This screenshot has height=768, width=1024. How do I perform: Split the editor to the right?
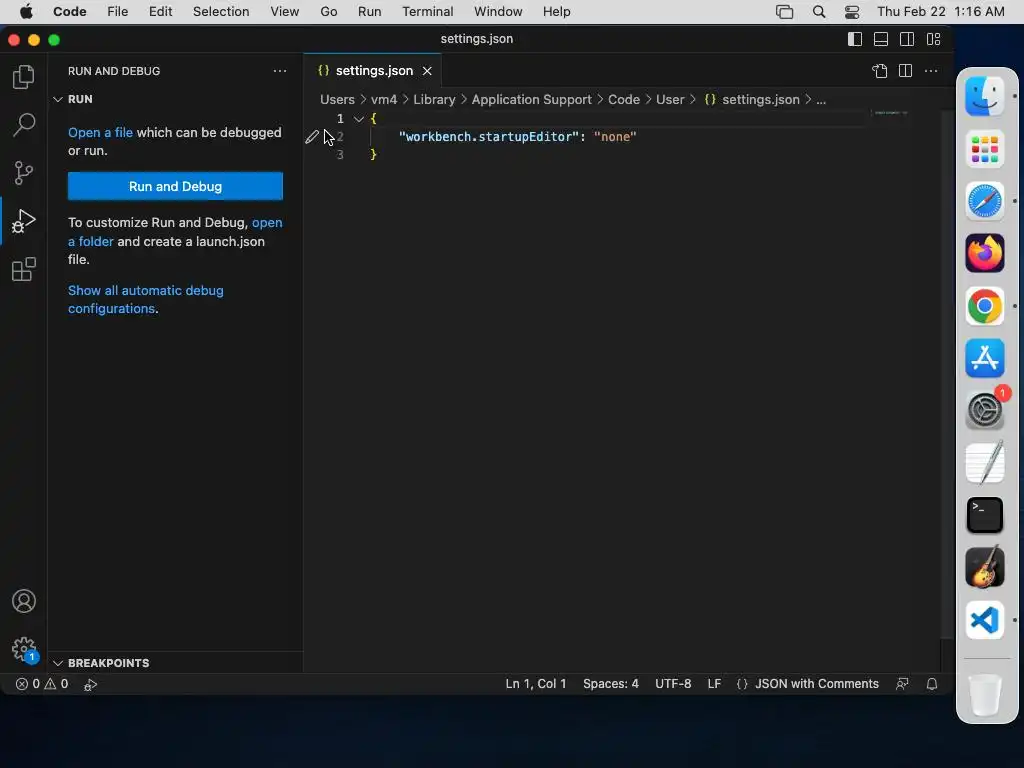point(905,71)
